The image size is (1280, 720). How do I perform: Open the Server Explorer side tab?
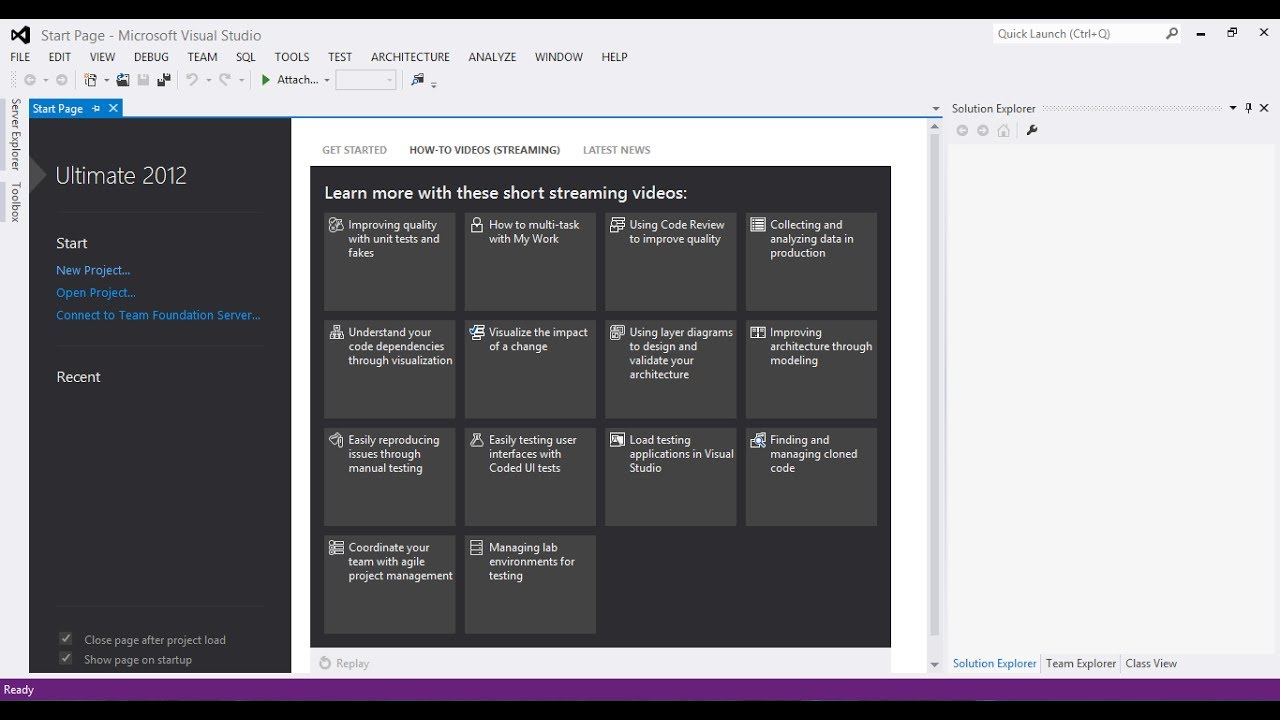coord(15,134)
